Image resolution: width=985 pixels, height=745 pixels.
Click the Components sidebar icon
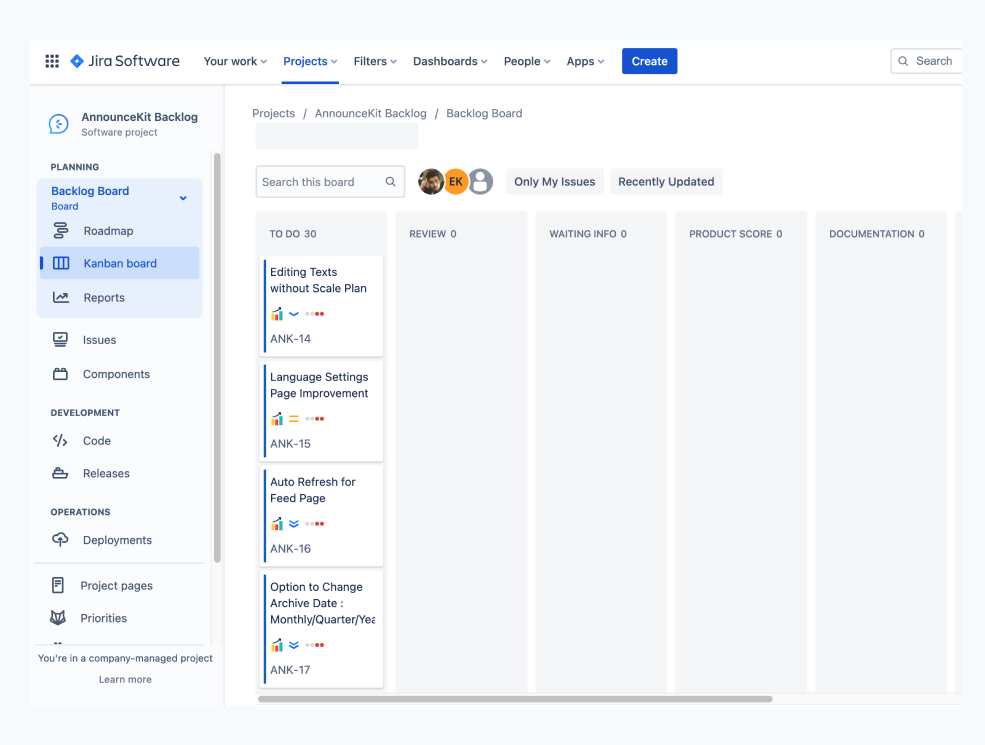60,374
